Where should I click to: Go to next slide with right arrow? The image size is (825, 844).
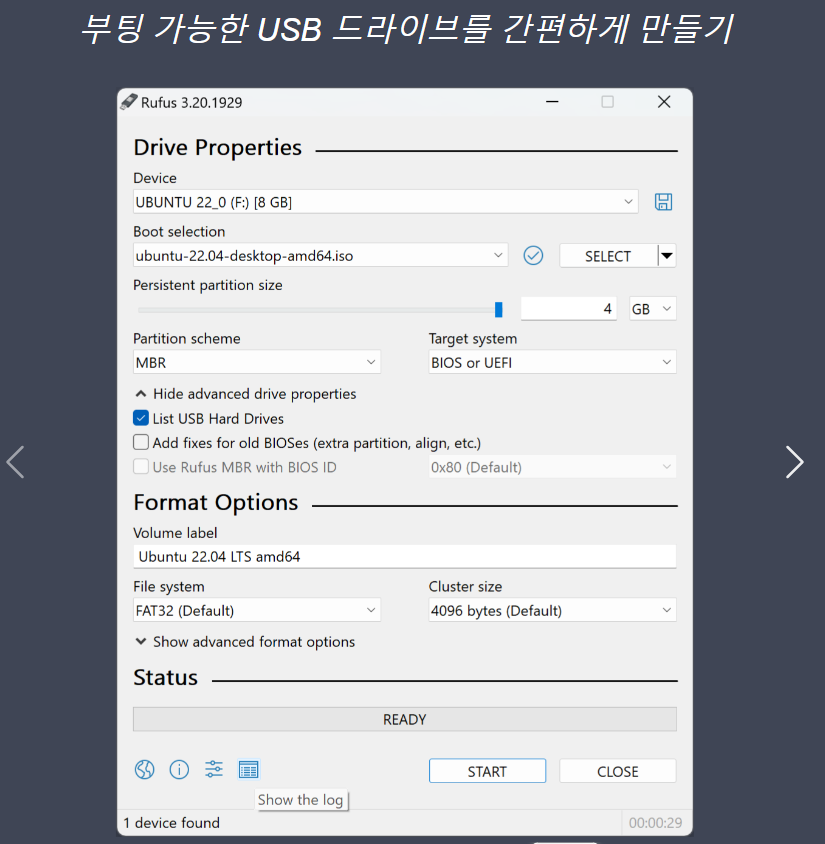[x=794, y=461]
